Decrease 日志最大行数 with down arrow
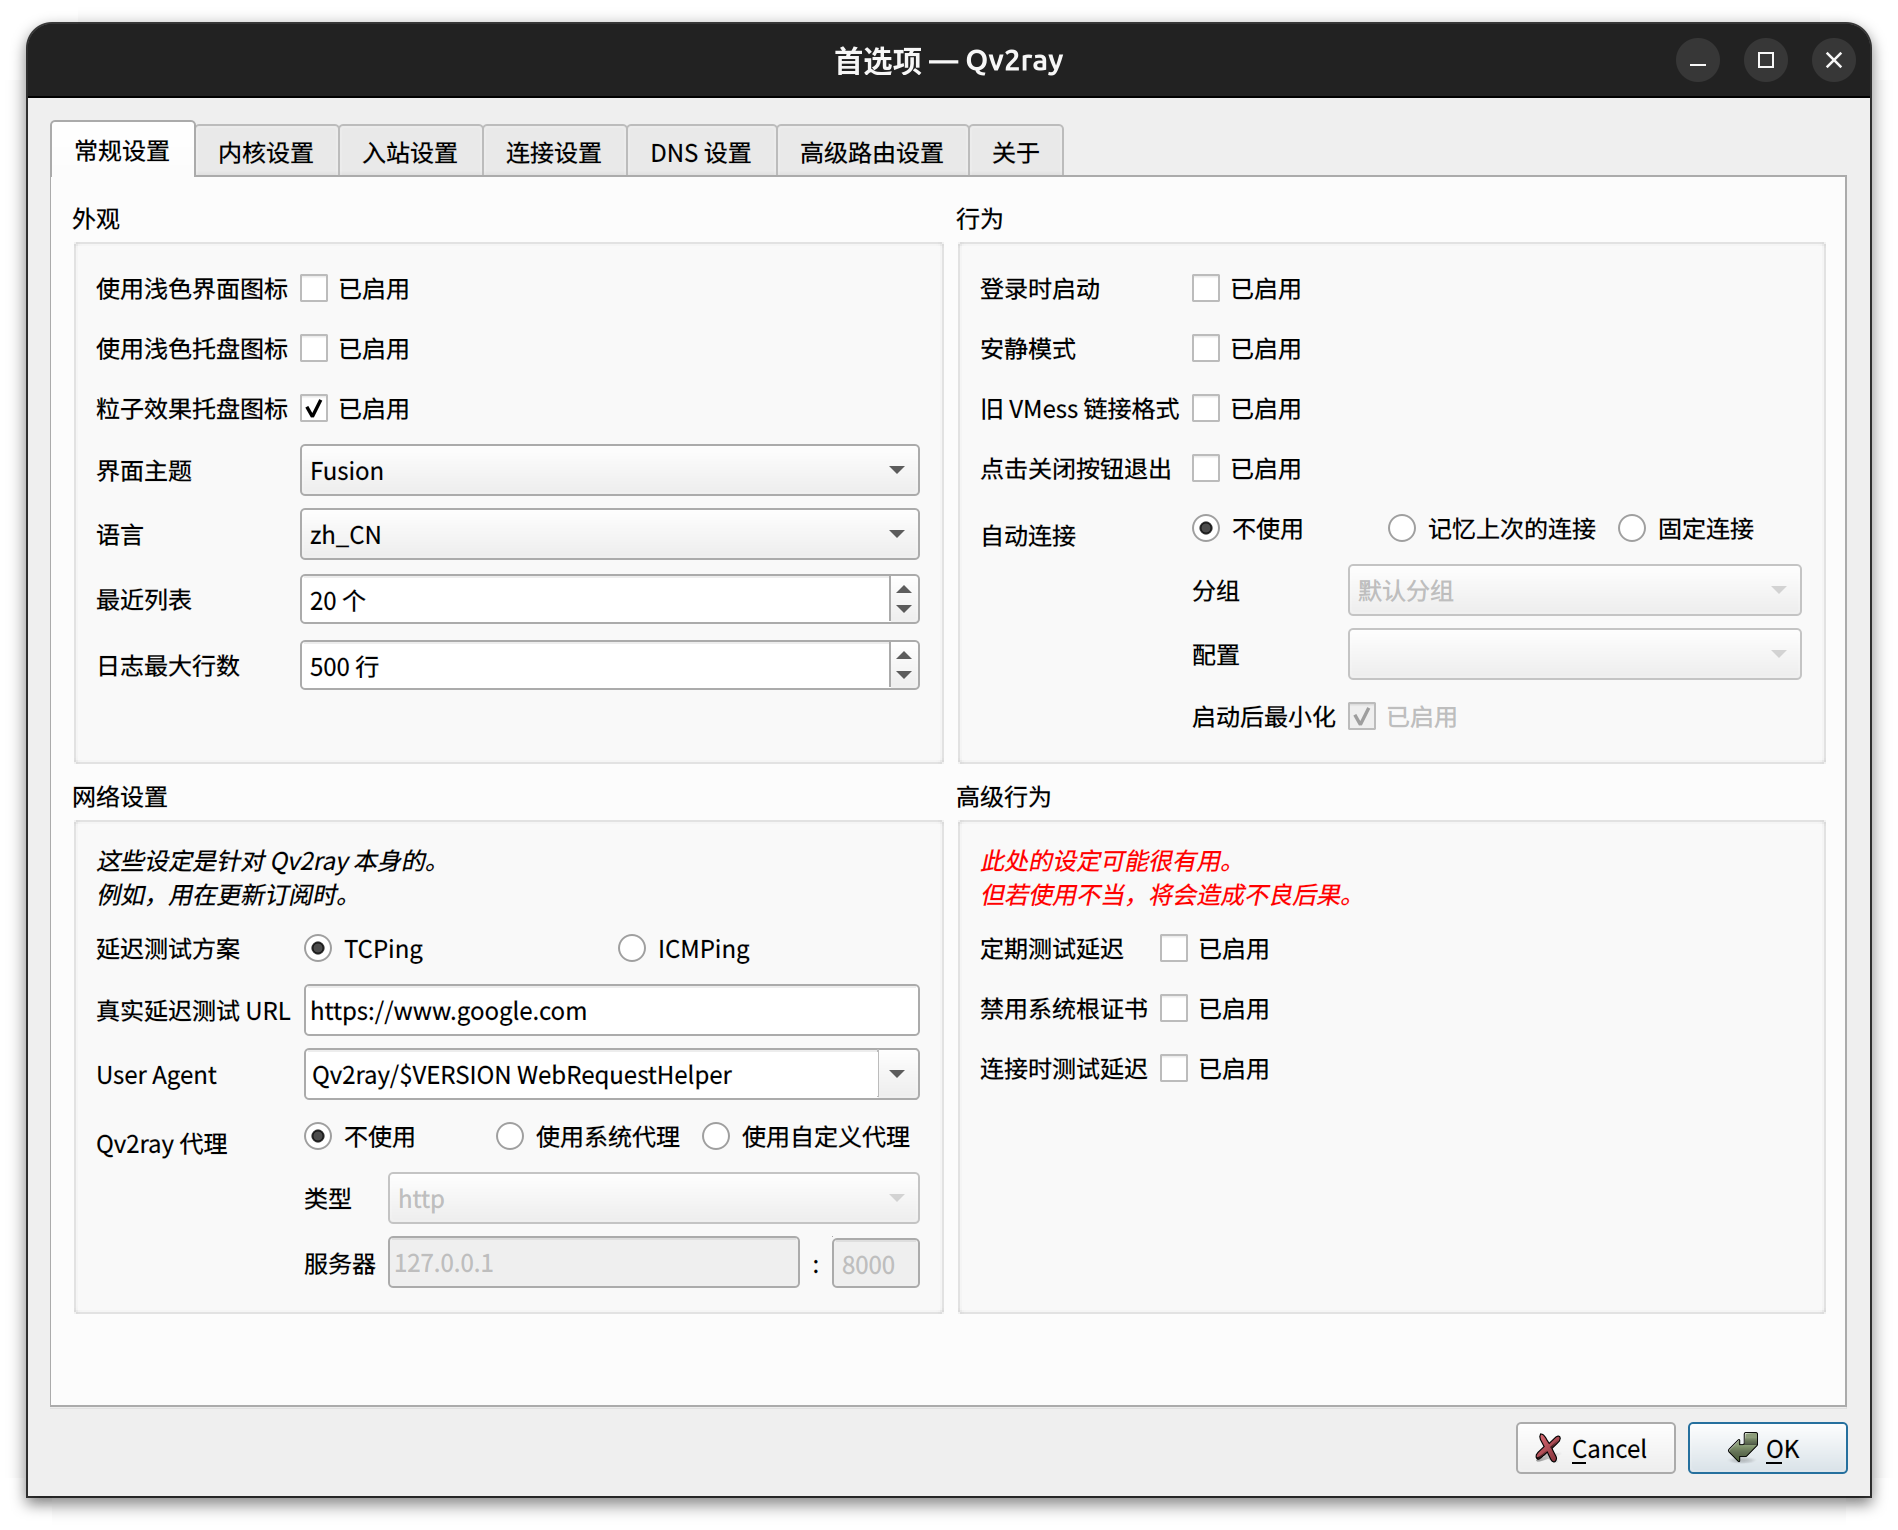The width and height of the screenshot is (1898, 1530). 904,677
